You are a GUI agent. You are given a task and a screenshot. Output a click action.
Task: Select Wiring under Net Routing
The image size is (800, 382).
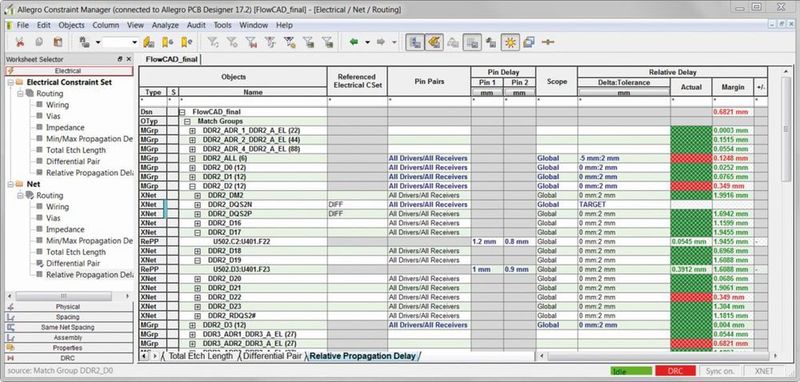tap(57, 207)
